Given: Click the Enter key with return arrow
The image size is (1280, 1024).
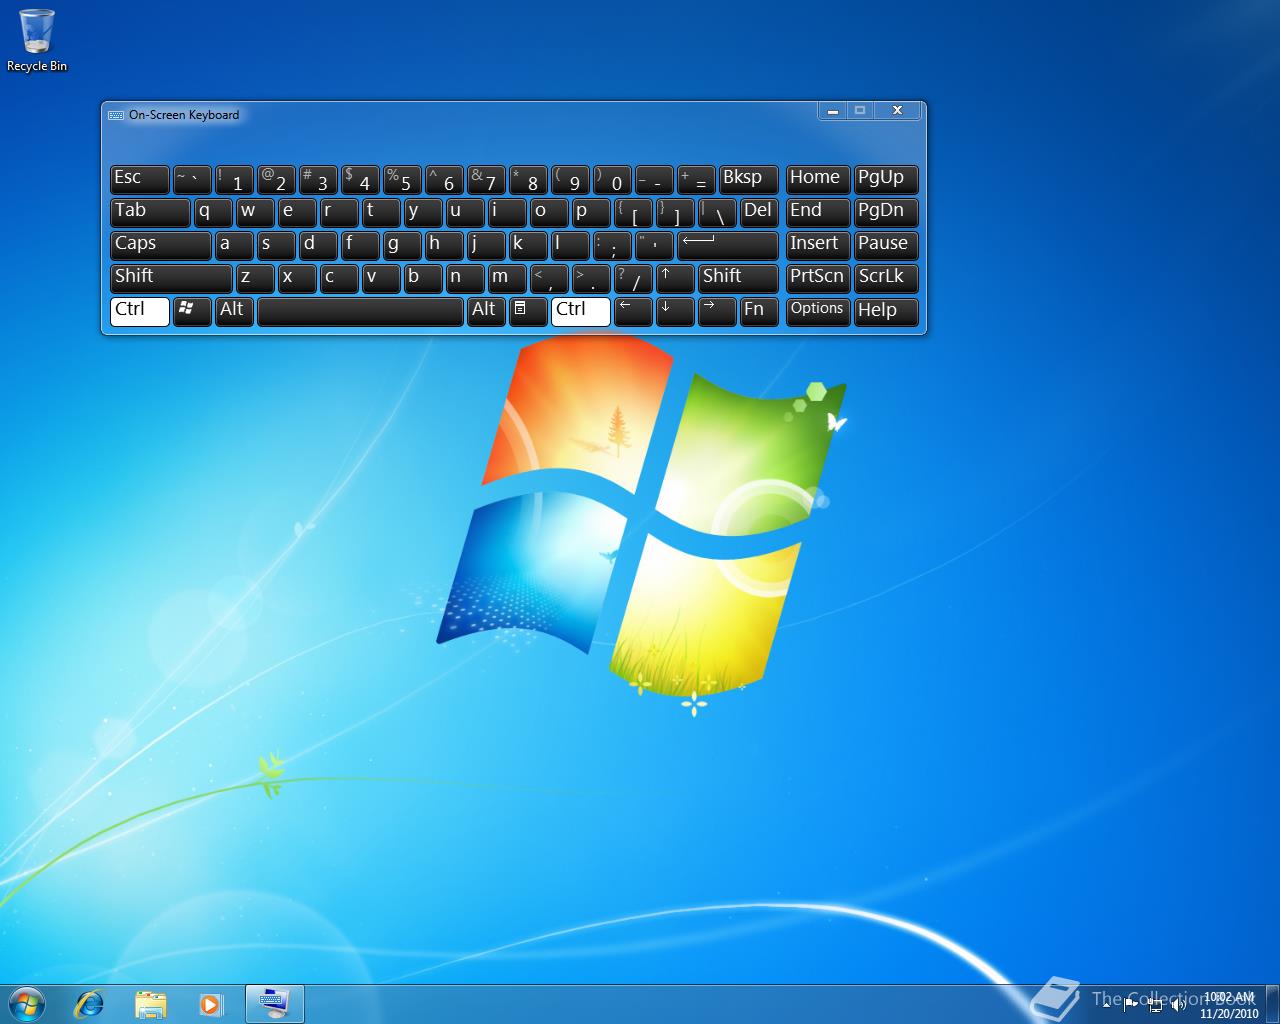Looking at the screenshot, I should [x=728, y=245].
